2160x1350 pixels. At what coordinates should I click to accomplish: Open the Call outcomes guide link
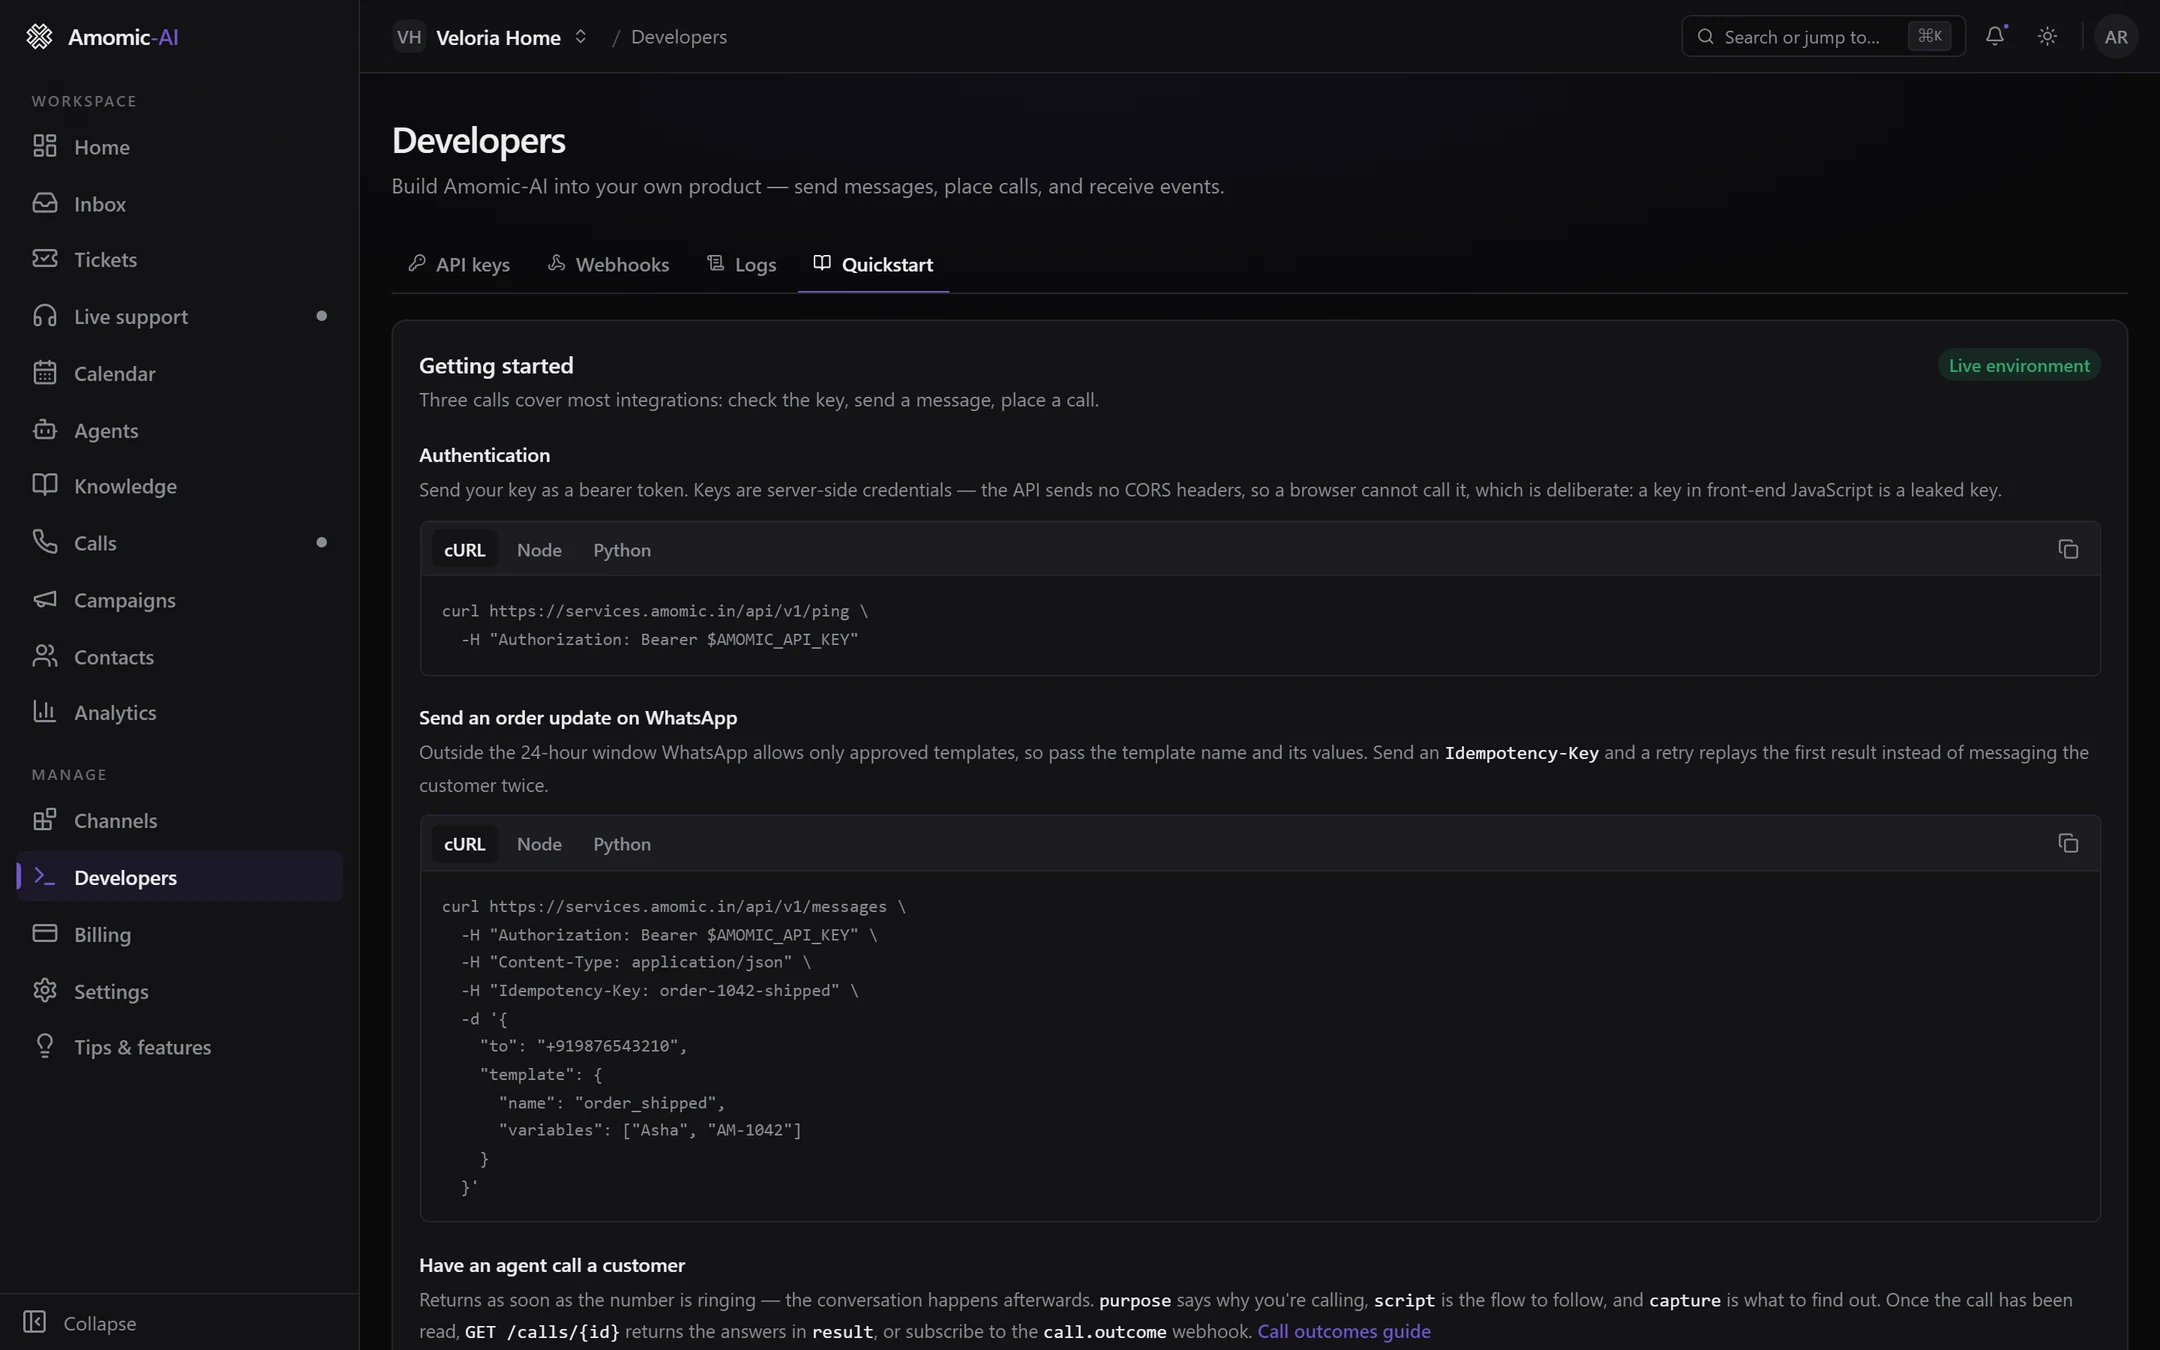[1343, 1332]
